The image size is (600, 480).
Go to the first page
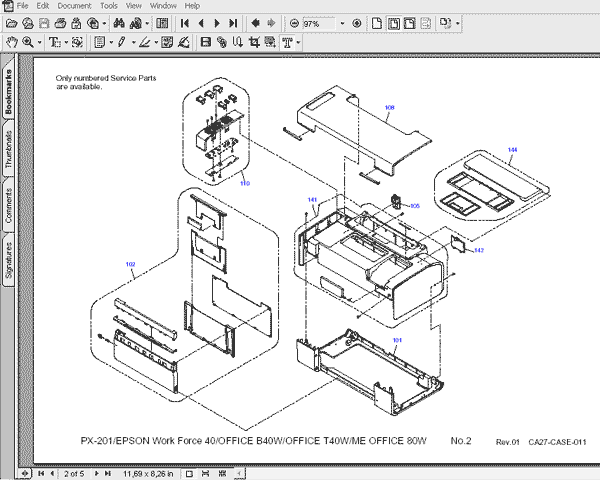(185, 23)
